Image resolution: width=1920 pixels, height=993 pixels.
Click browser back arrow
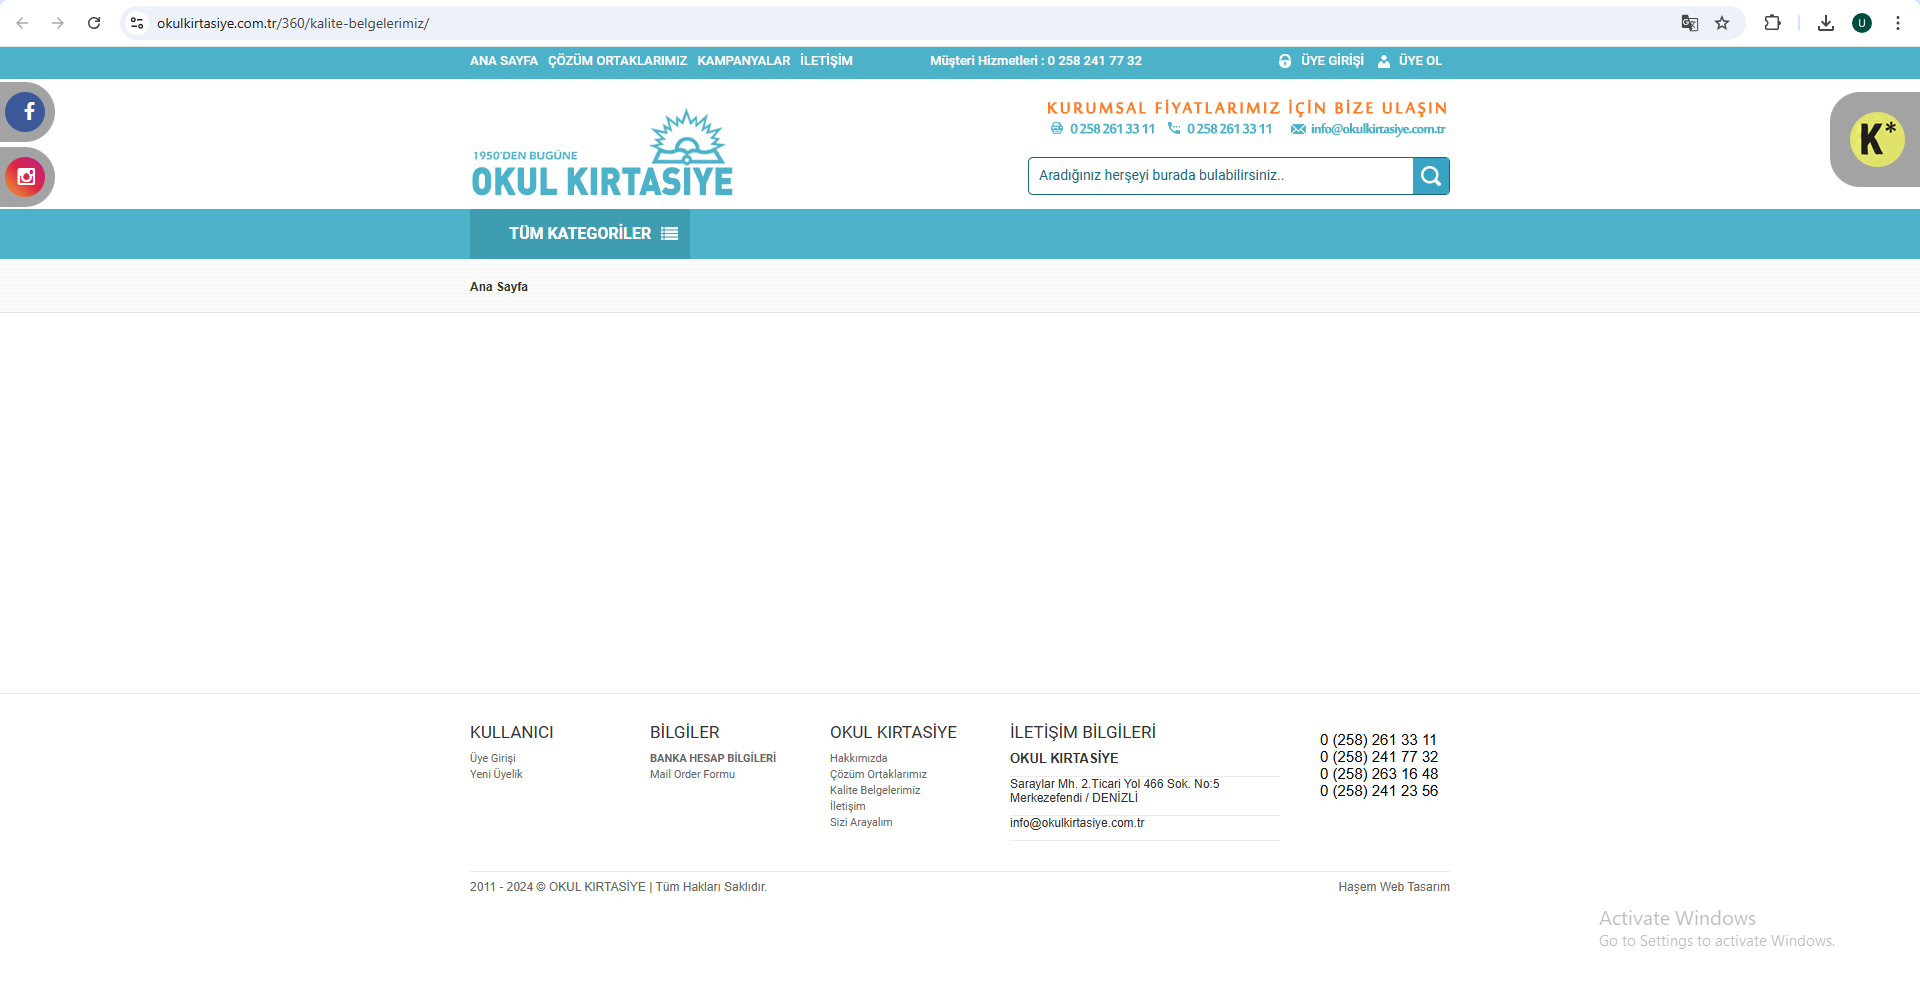coord(22,23)
